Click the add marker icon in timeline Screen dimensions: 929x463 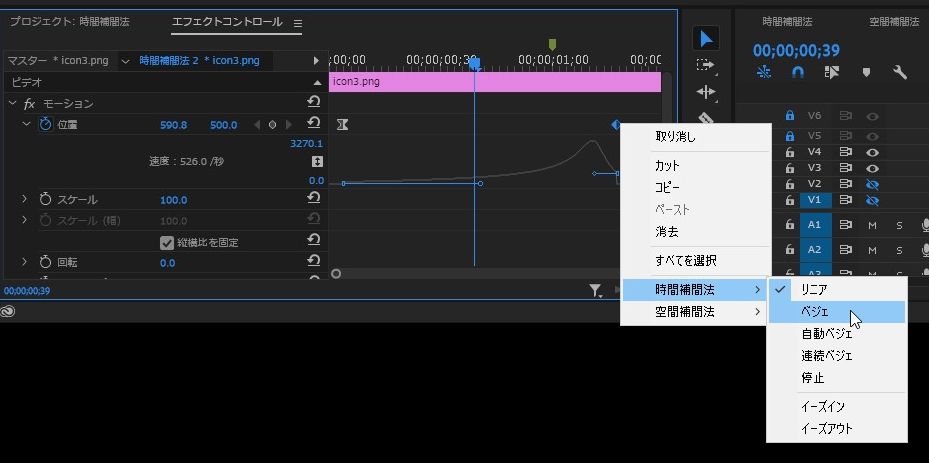click(x=866, y=72)
